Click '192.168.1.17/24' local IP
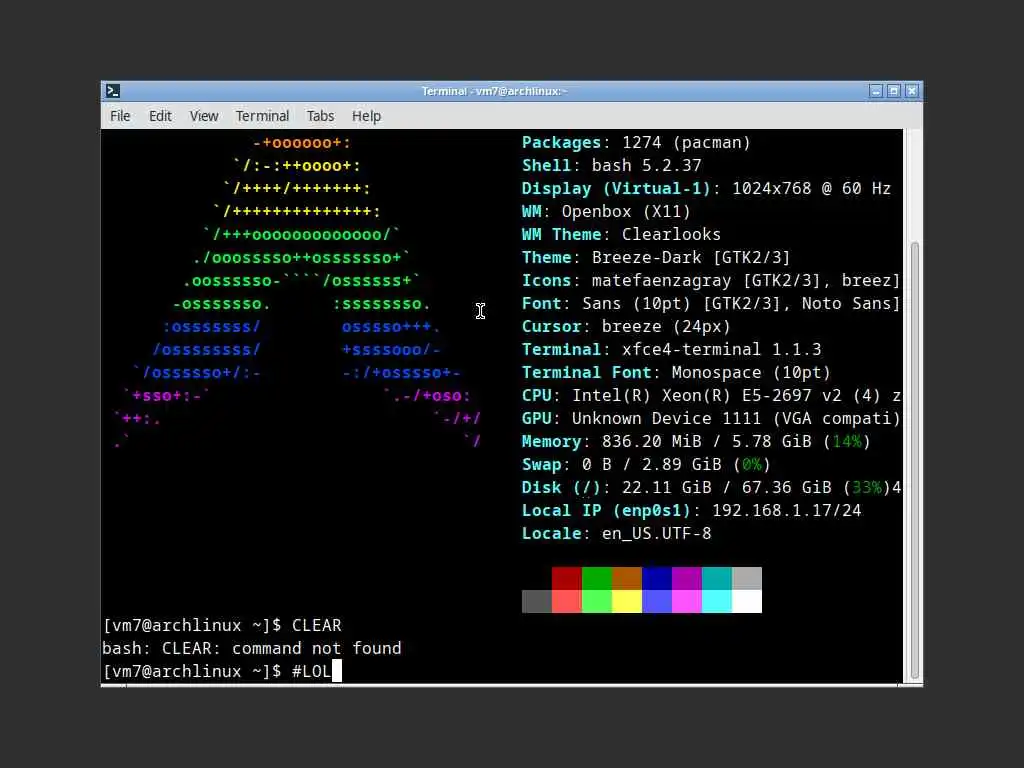Viewport: 1024px width, 768px height. click(787, 511)
